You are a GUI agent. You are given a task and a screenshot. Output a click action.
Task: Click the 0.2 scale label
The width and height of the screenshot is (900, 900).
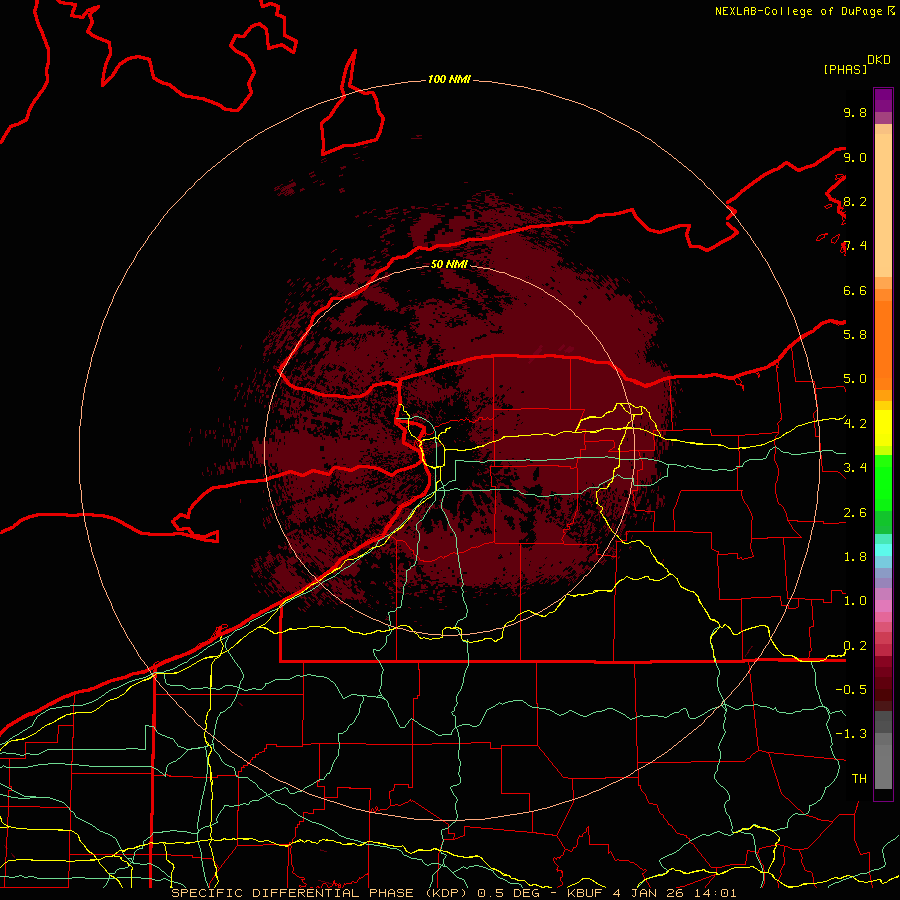(855, 646)
